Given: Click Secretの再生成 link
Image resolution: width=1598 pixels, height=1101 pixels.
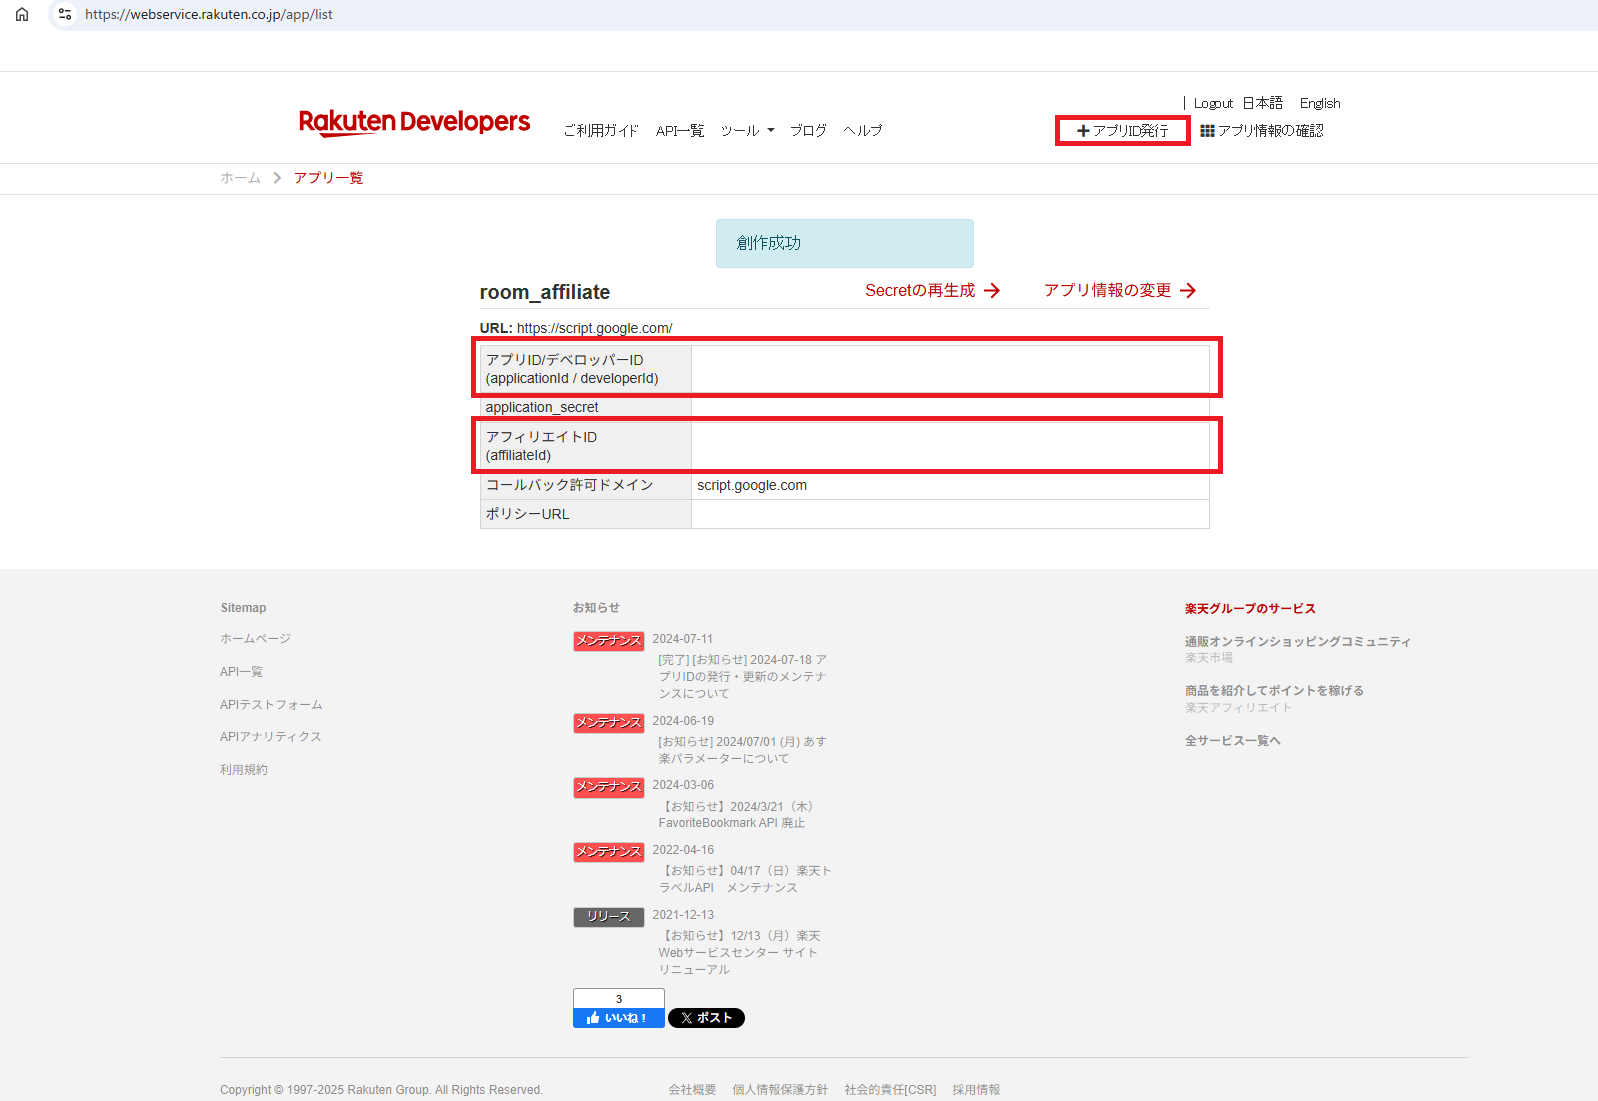Looking at the screenshot, I should click(933, 290).
